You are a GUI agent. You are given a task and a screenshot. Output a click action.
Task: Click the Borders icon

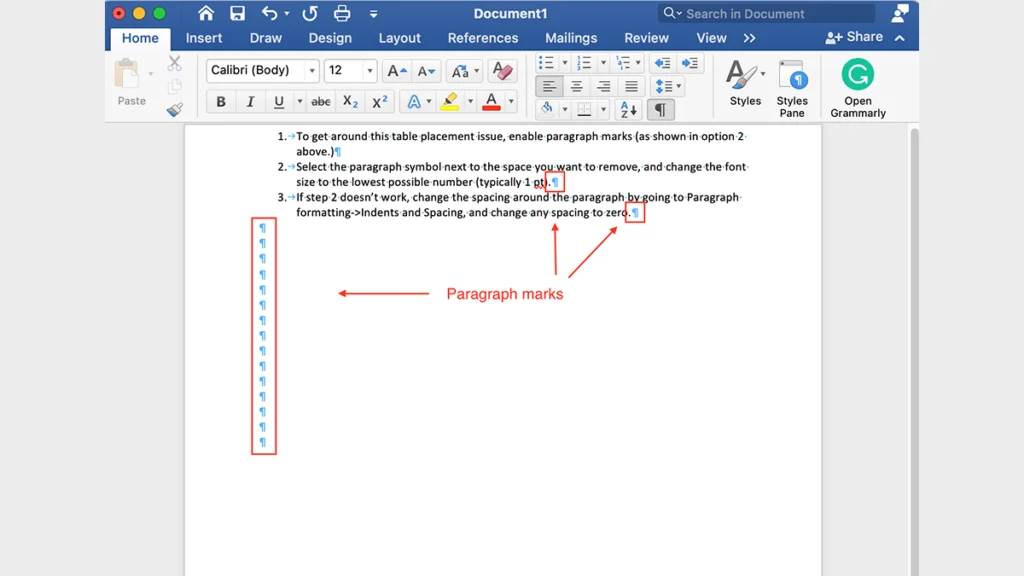pos(584,109)
